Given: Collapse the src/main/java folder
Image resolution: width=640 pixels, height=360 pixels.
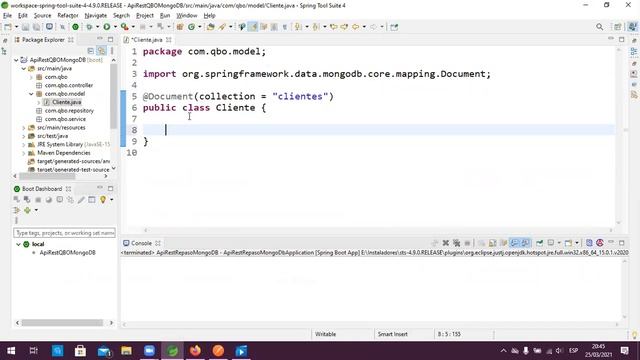Looking at the screenshot, I should [24, 69].
